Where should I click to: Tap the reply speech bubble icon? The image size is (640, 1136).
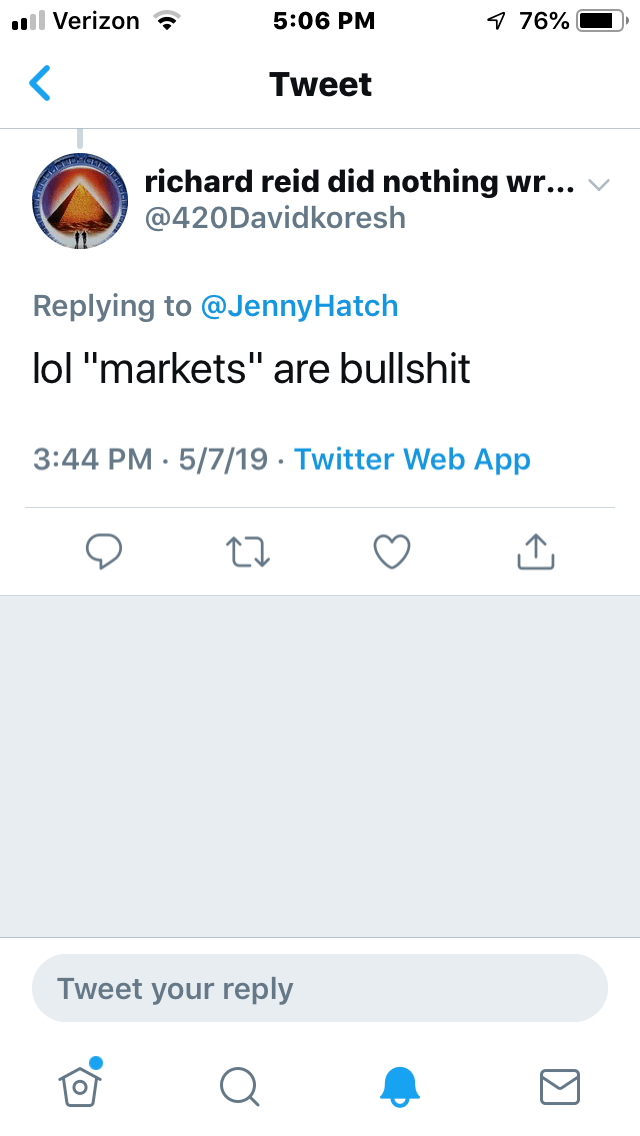coord(104,551)
